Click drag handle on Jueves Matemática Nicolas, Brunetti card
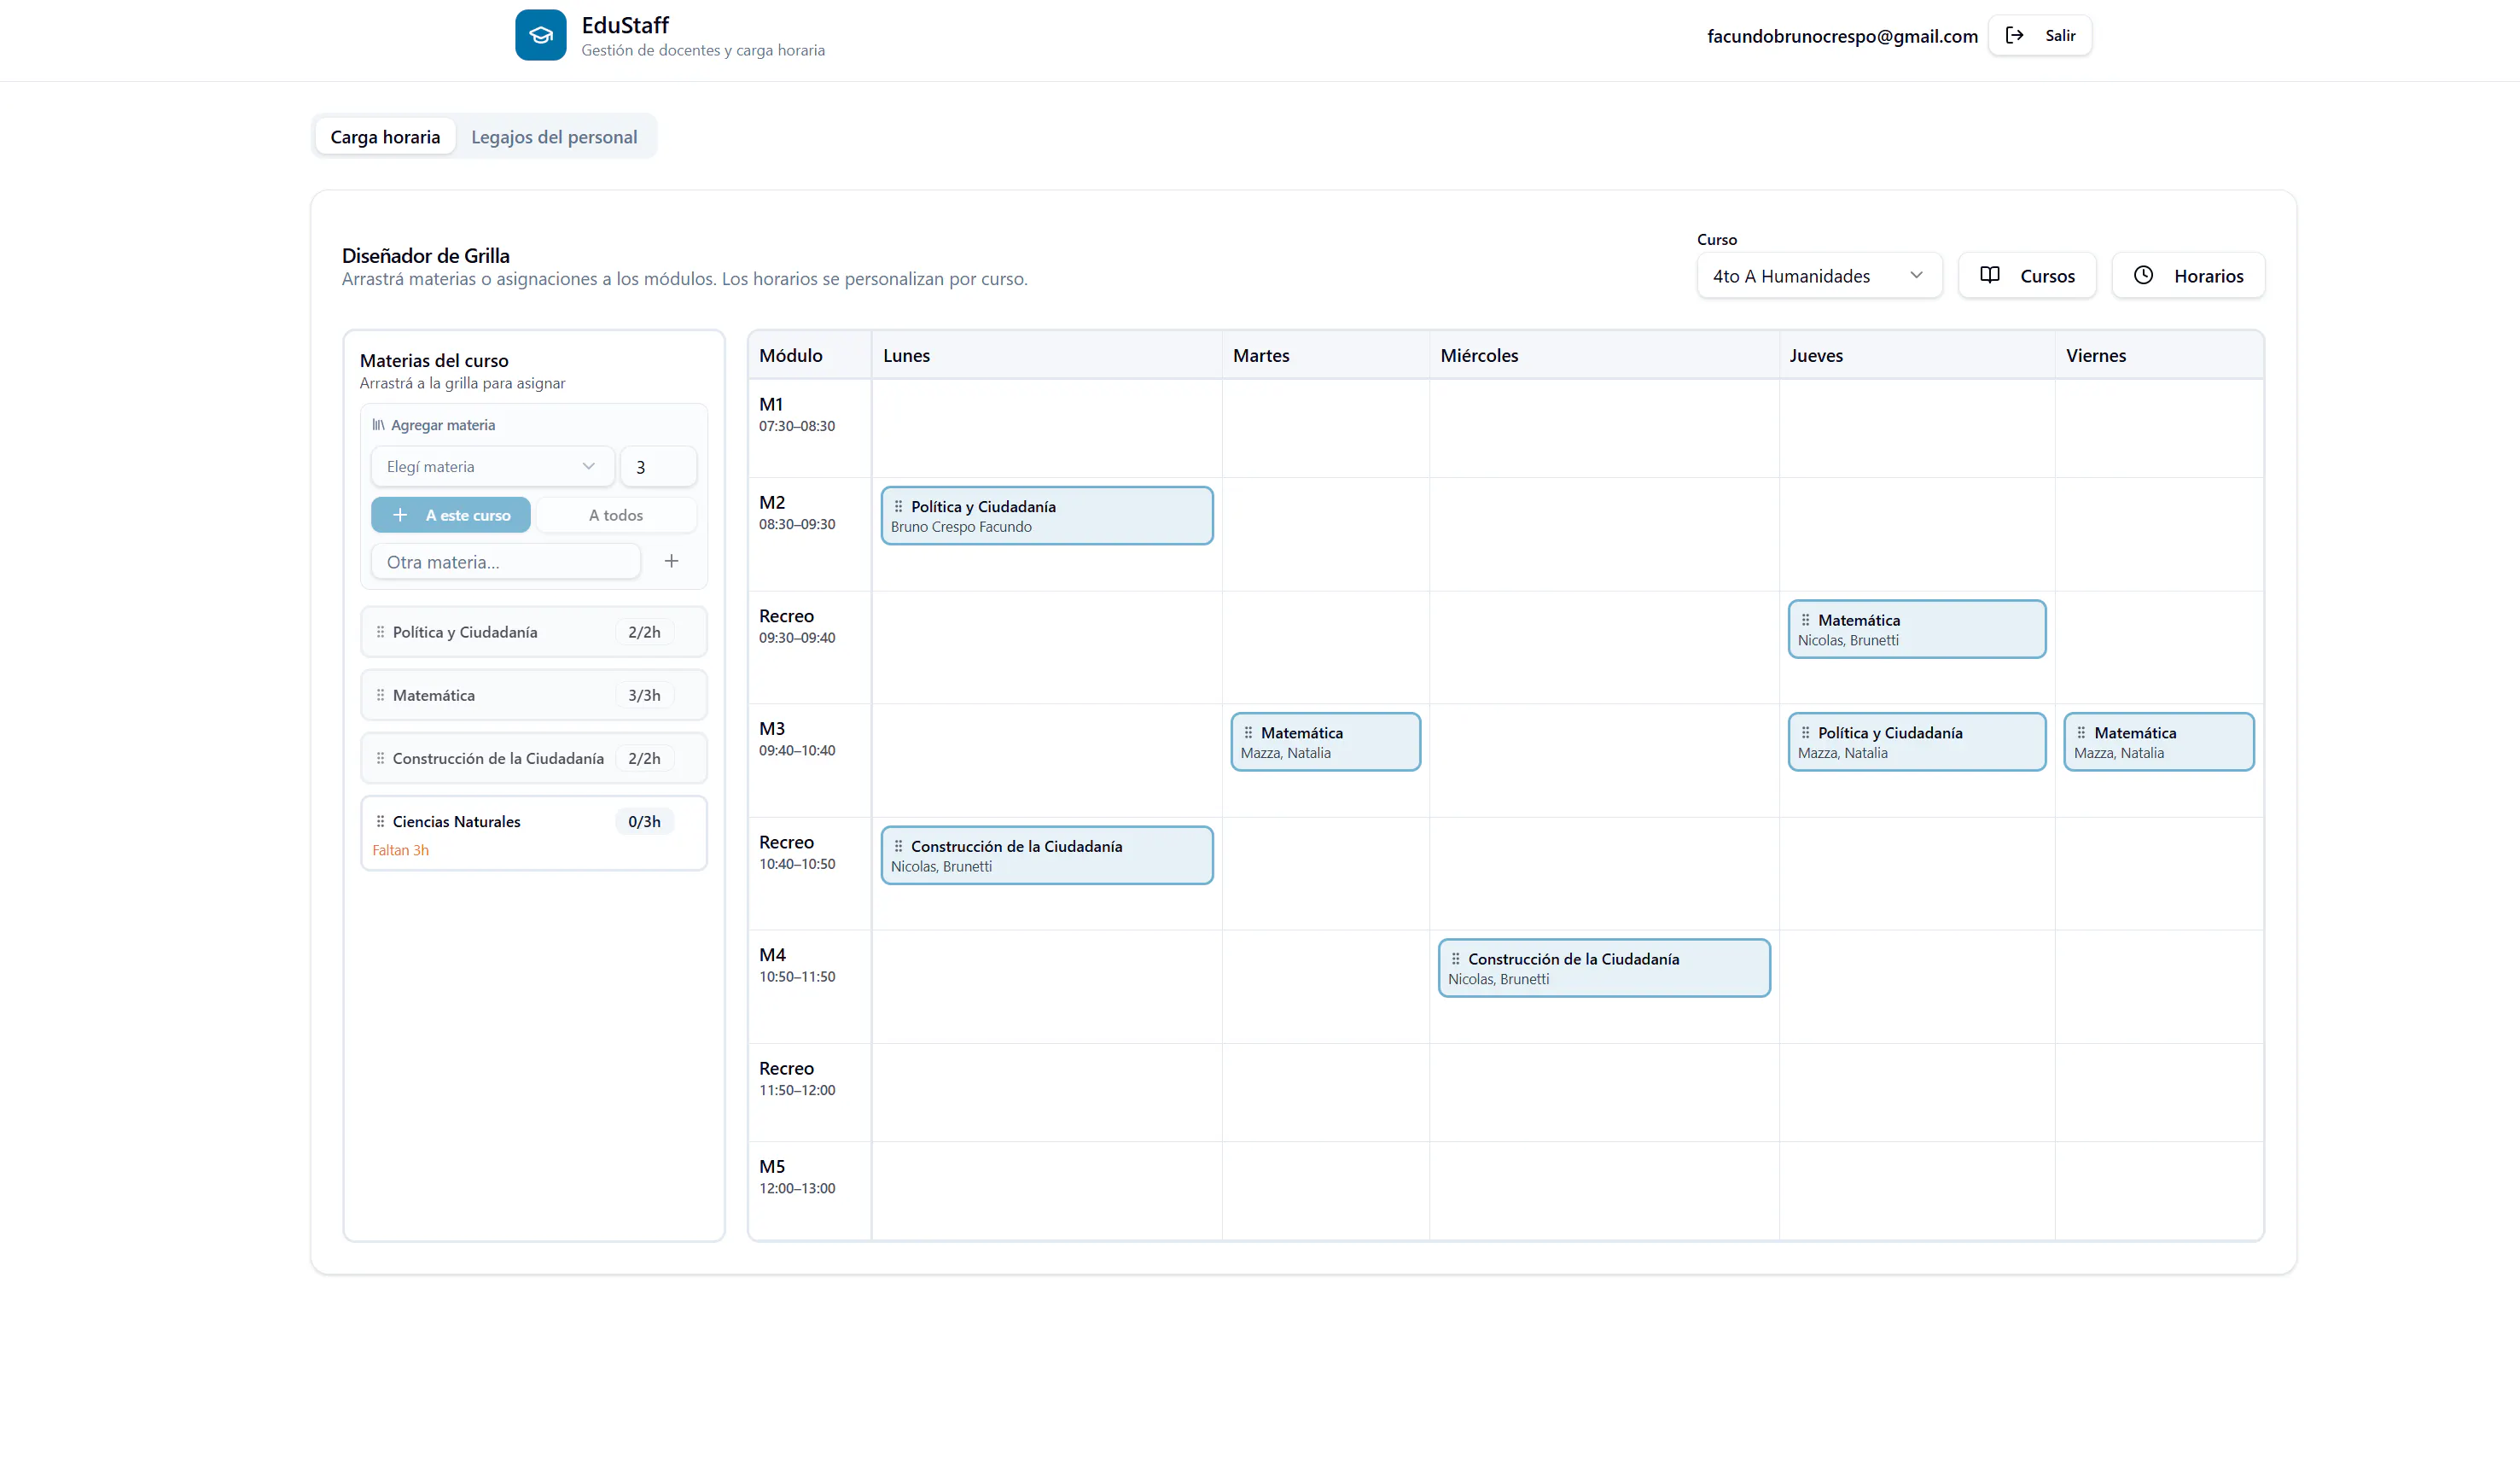The image size is (2520, 1481). [x=1805, y=620]
